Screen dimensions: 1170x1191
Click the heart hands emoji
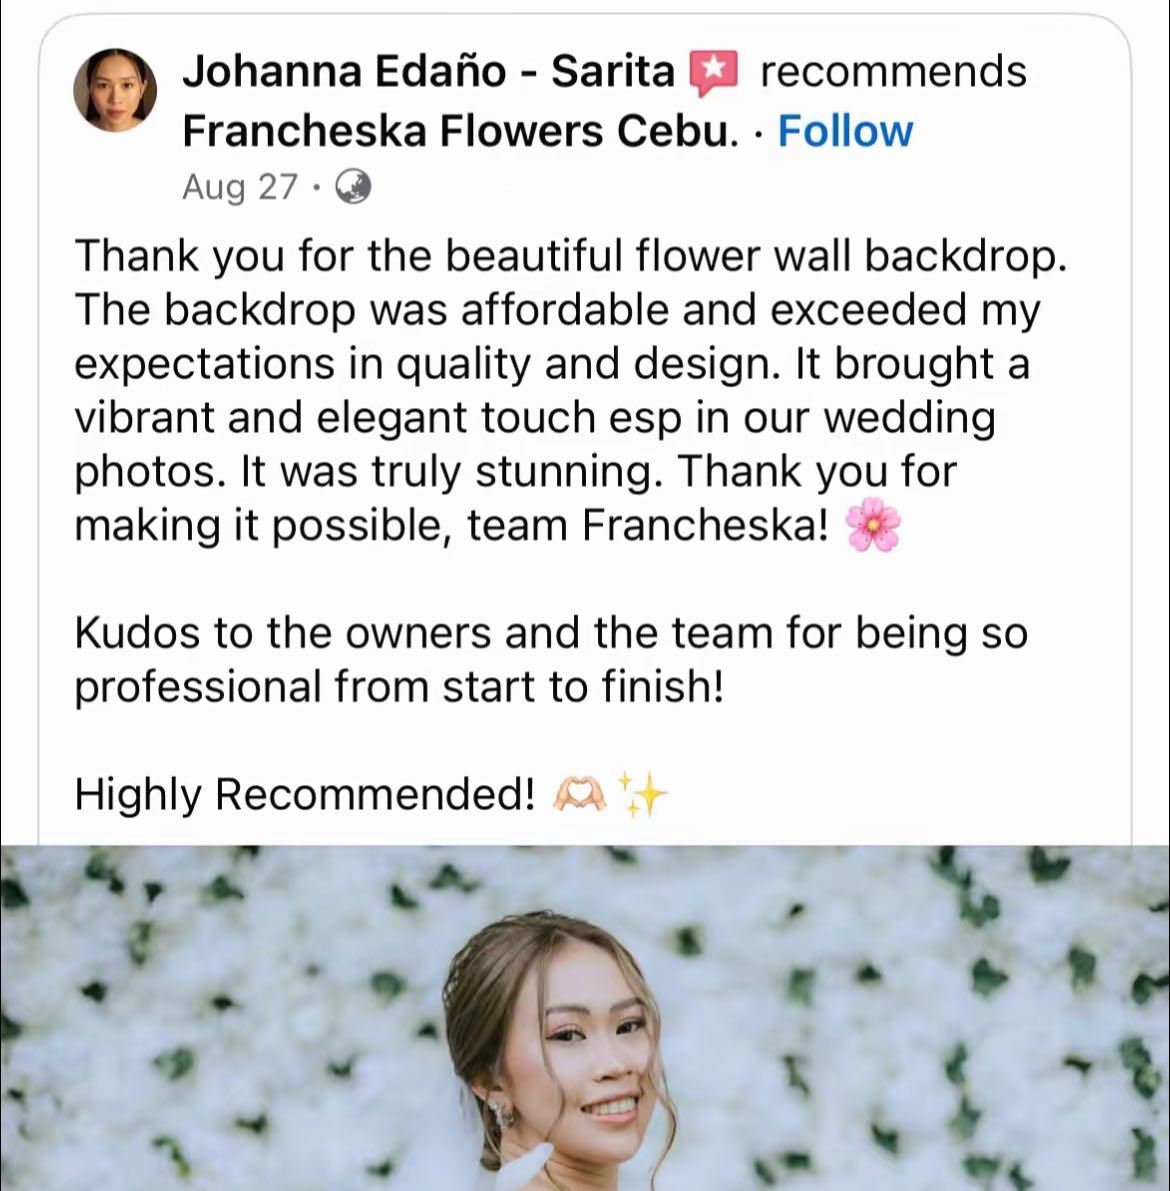point(579,795)
